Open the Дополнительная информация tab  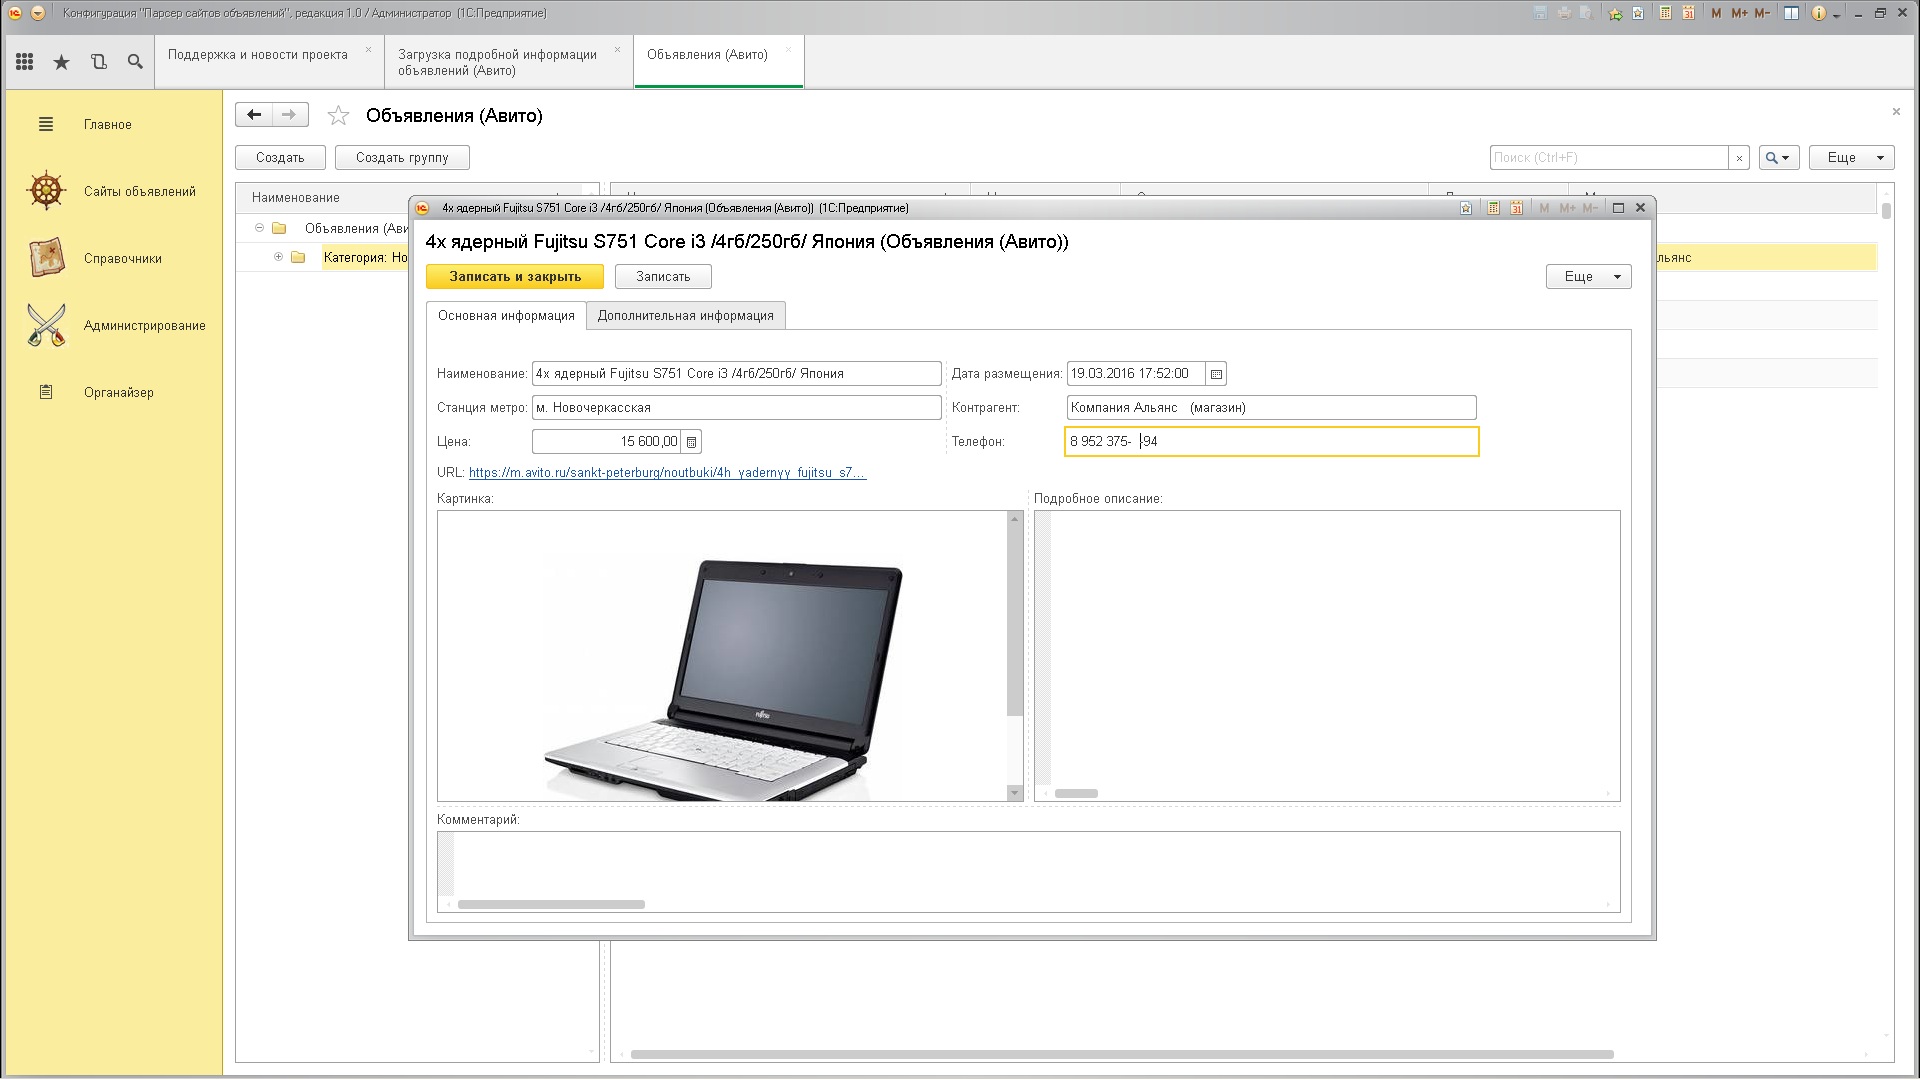tap(686, 316)
